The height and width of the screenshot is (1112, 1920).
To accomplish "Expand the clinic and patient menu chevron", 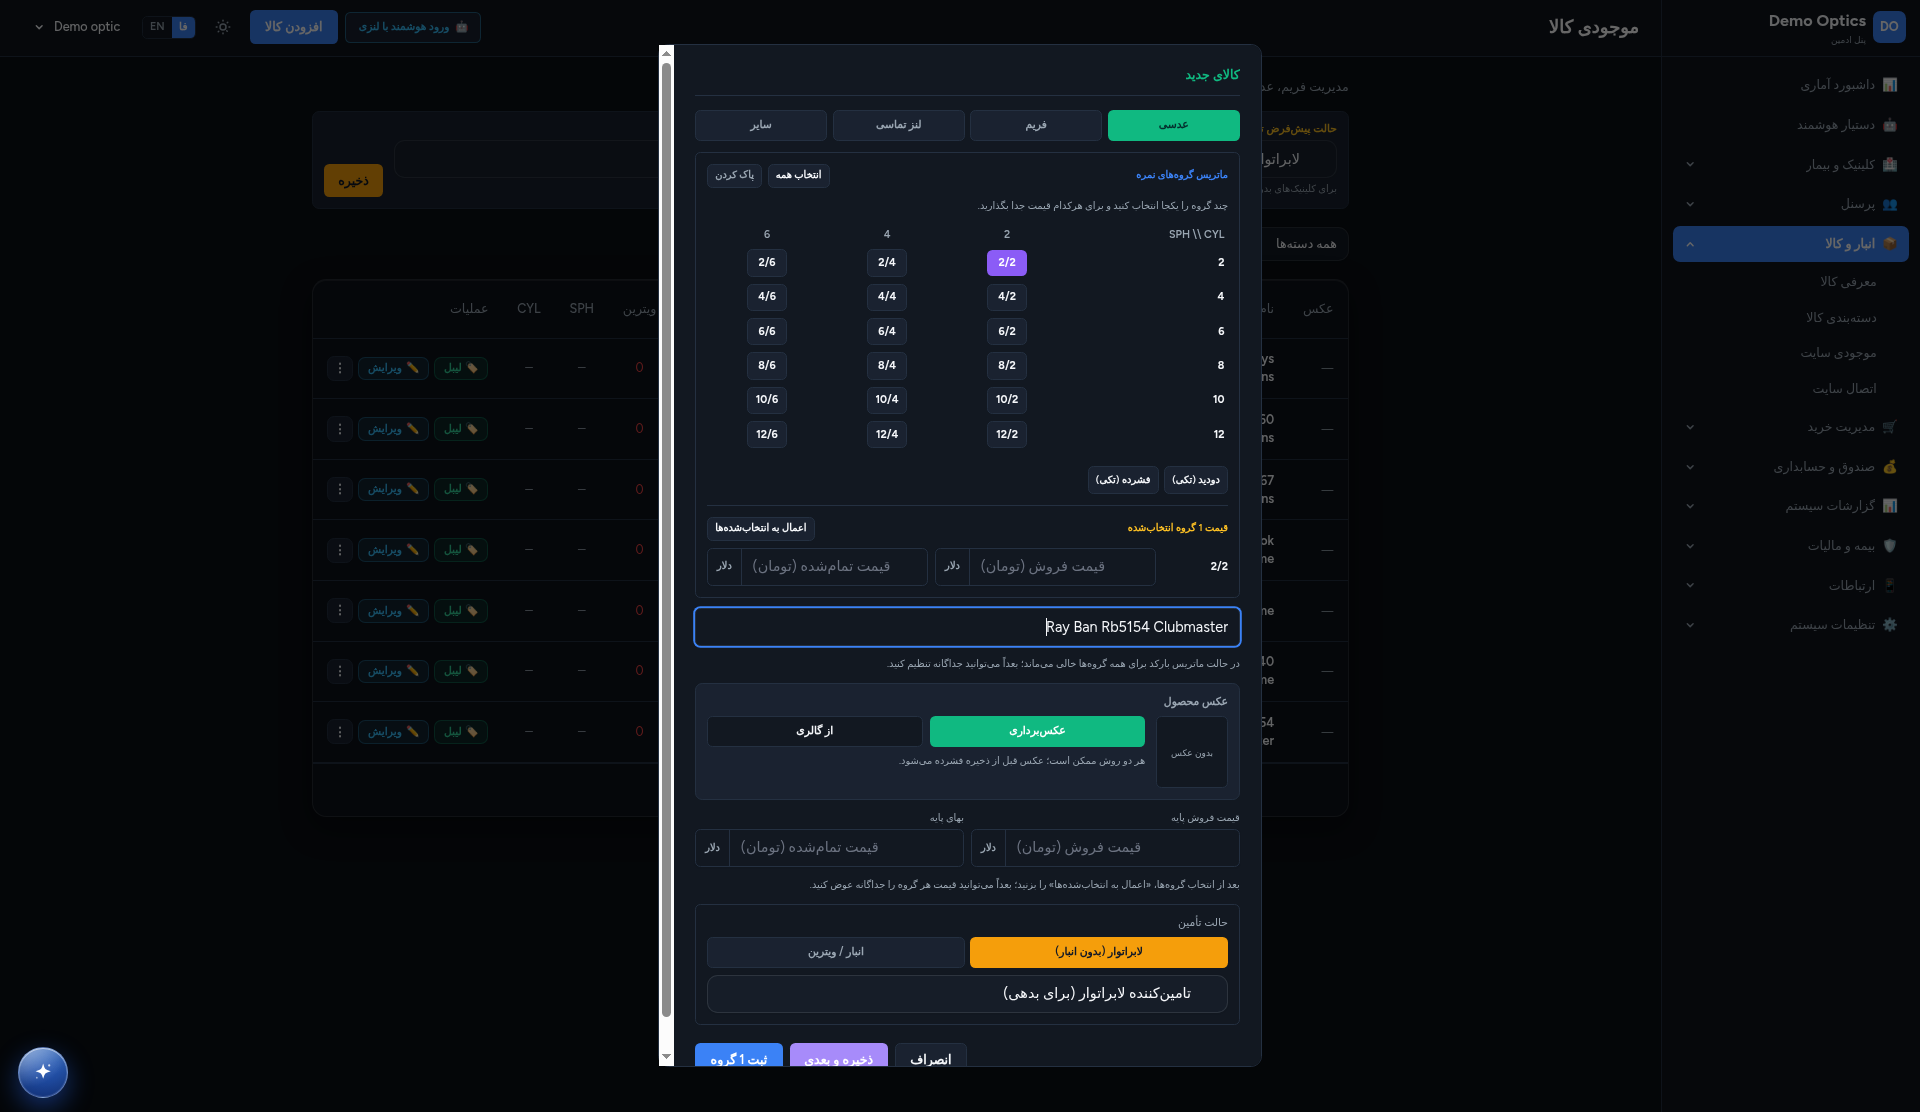I will [x=1690, y=165].
